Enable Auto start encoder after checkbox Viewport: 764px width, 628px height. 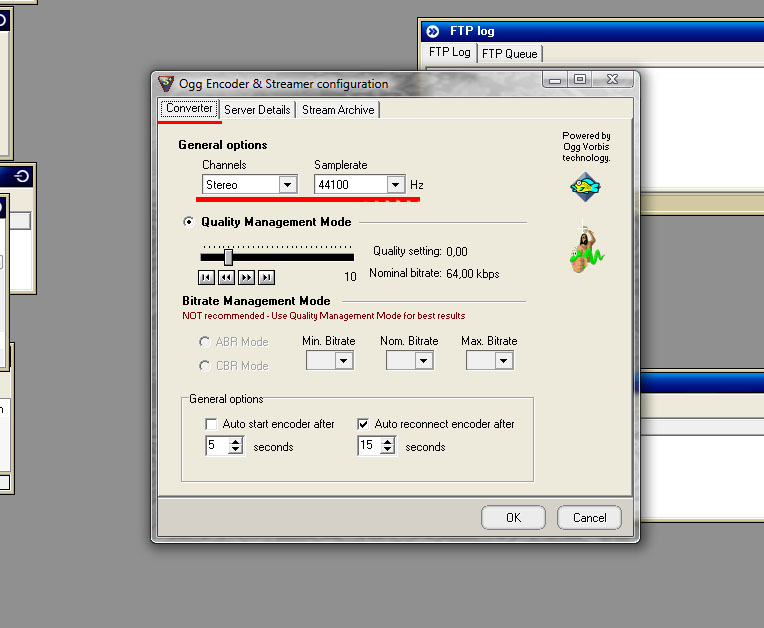tap(211, 424)
